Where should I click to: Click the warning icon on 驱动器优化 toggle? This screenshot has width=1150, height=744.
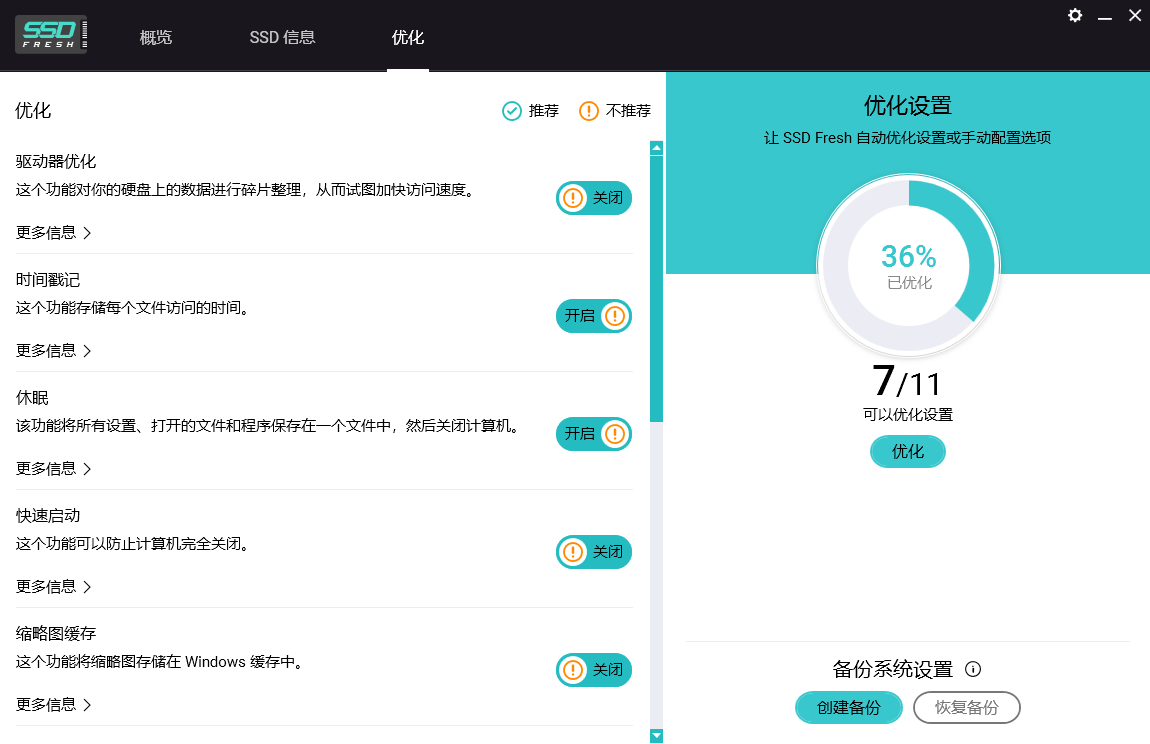[x=573, y=198]
